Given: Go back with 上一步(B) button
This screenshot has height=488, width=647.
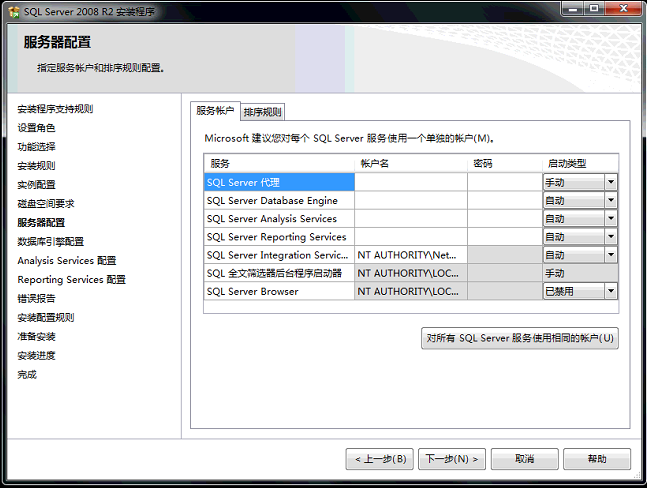Looking at the screenshot, I should click(379, 459).
